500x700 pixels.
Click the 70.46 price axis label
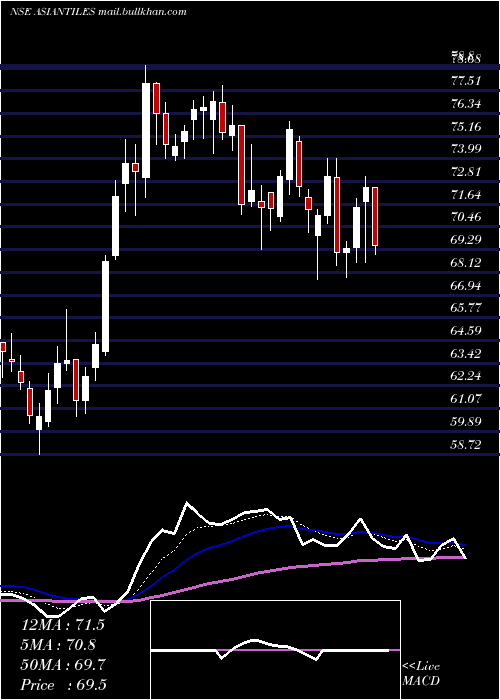(x=466, y=217)
